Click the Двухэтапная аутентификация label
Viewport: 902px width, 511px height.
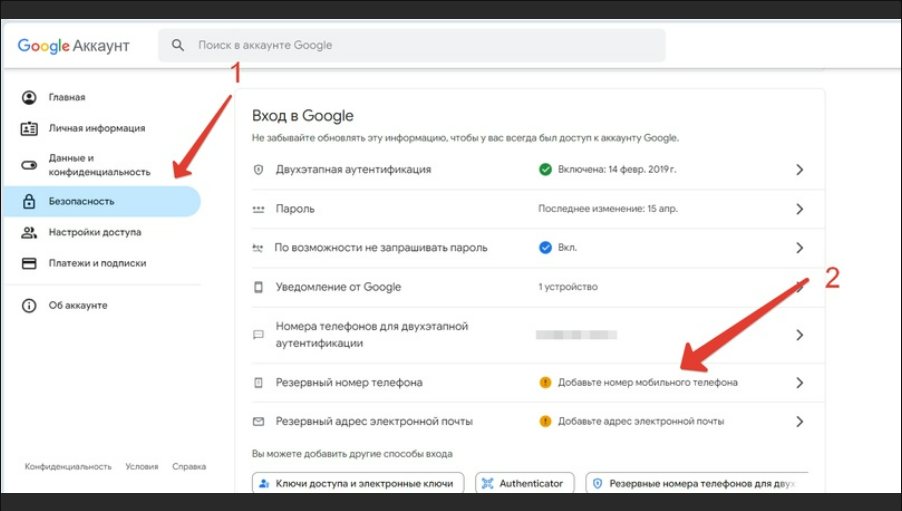coord(353,170)
